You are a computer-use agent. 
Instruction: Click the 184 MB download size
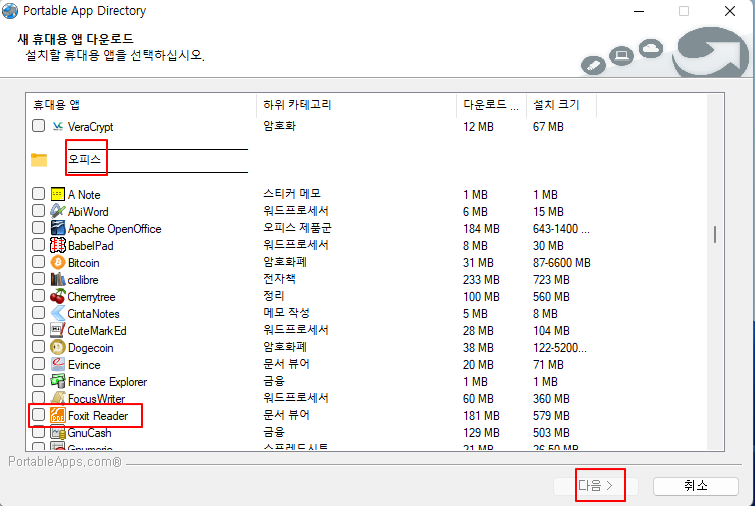click(x=481, y=229)
